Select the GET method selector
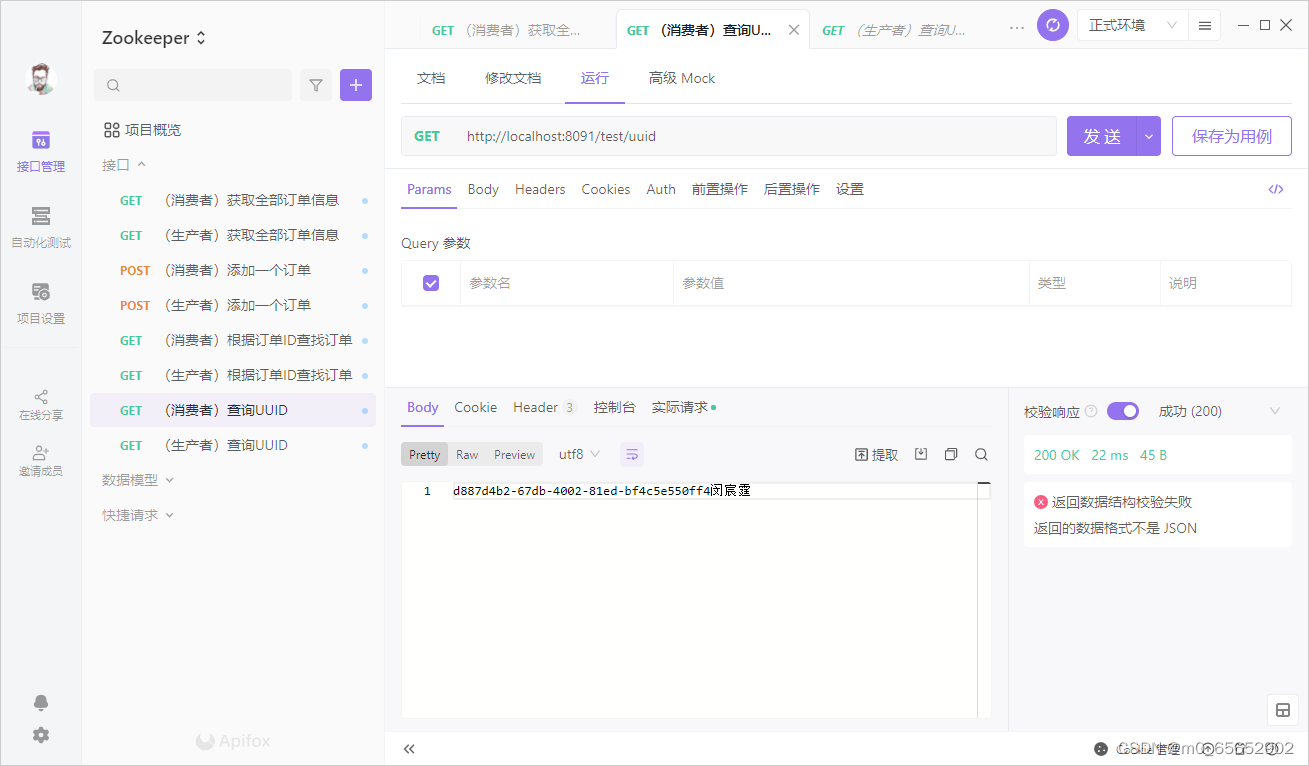 pyautogui.click(x=427, y=136)
